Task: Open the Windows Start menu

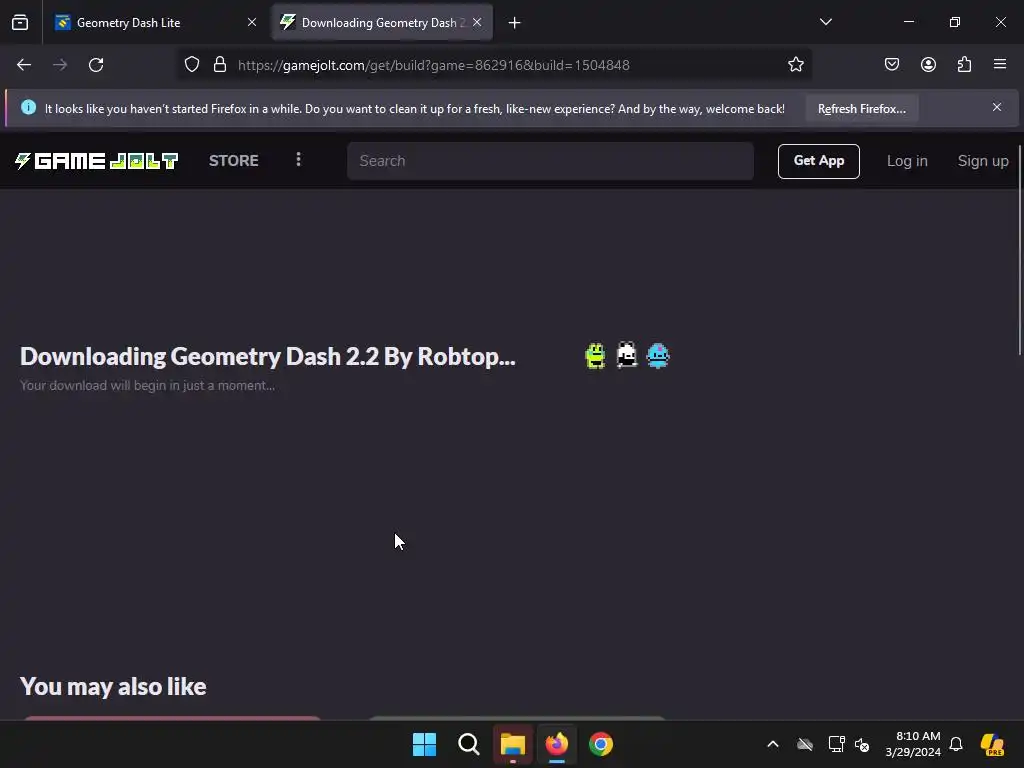Action: (x=424, y=744)
